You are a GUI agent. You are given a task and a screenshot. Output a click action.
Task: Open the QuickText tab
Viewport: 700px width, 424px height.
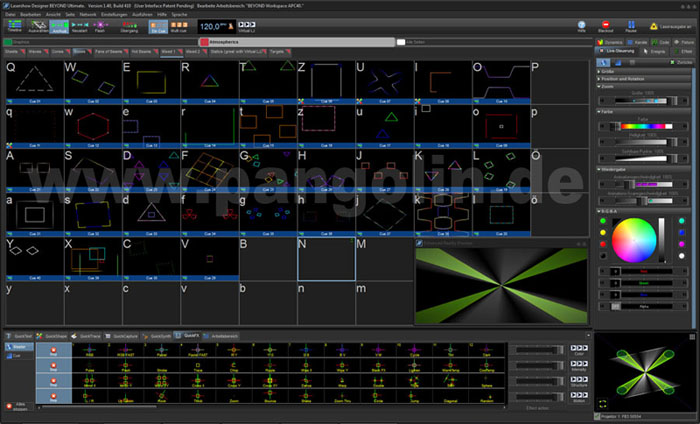click(x=19, y=336)
